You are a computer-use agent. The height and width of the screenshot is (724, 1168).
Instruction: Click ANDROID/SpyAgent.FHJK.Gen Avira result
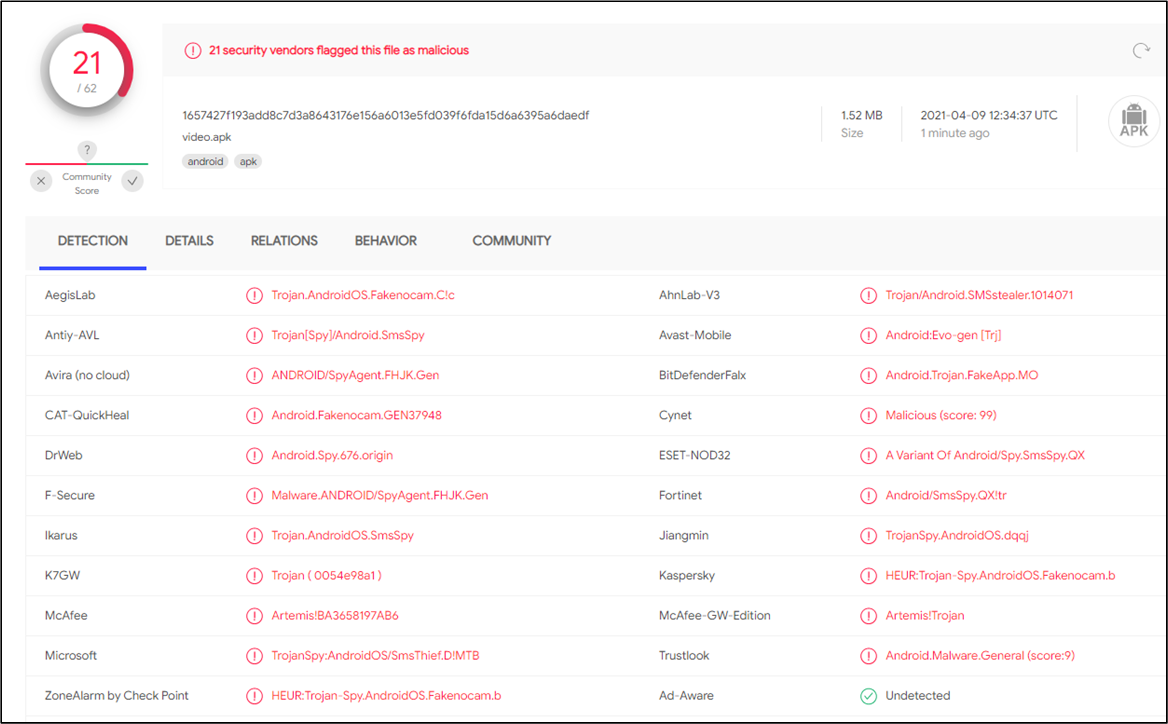pos(355,375)
